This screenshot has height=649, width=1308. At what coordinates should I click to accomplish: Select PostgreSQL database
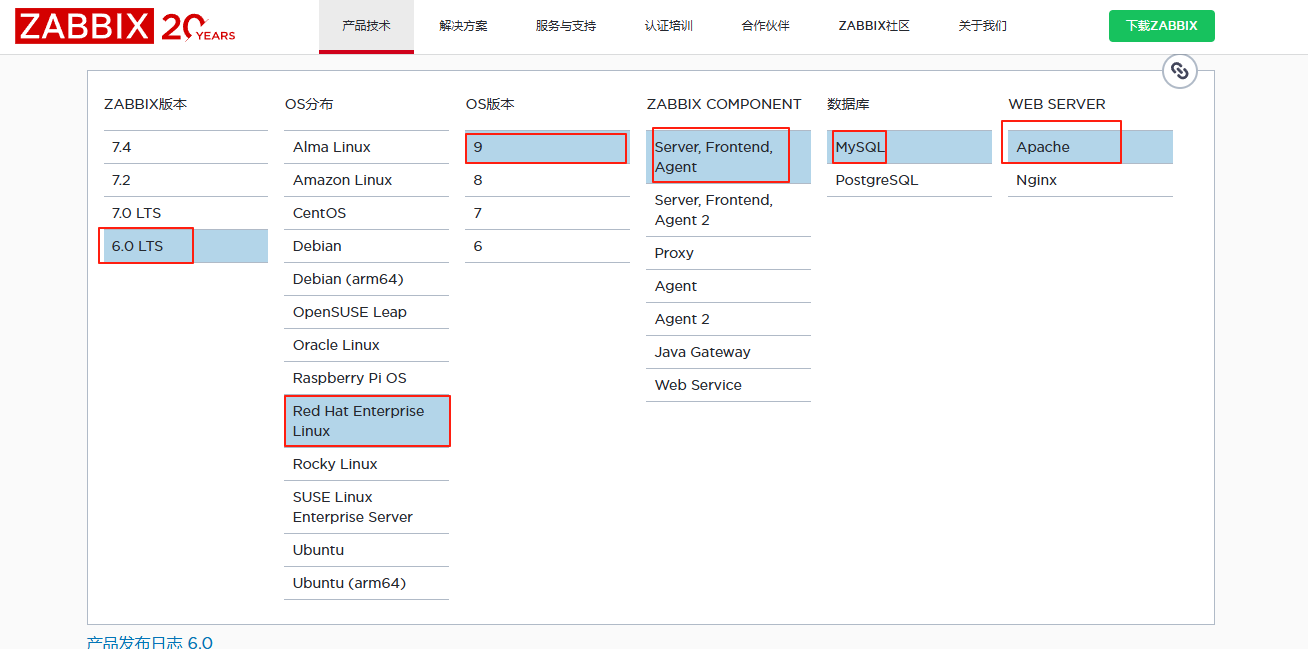coord(910,180)
